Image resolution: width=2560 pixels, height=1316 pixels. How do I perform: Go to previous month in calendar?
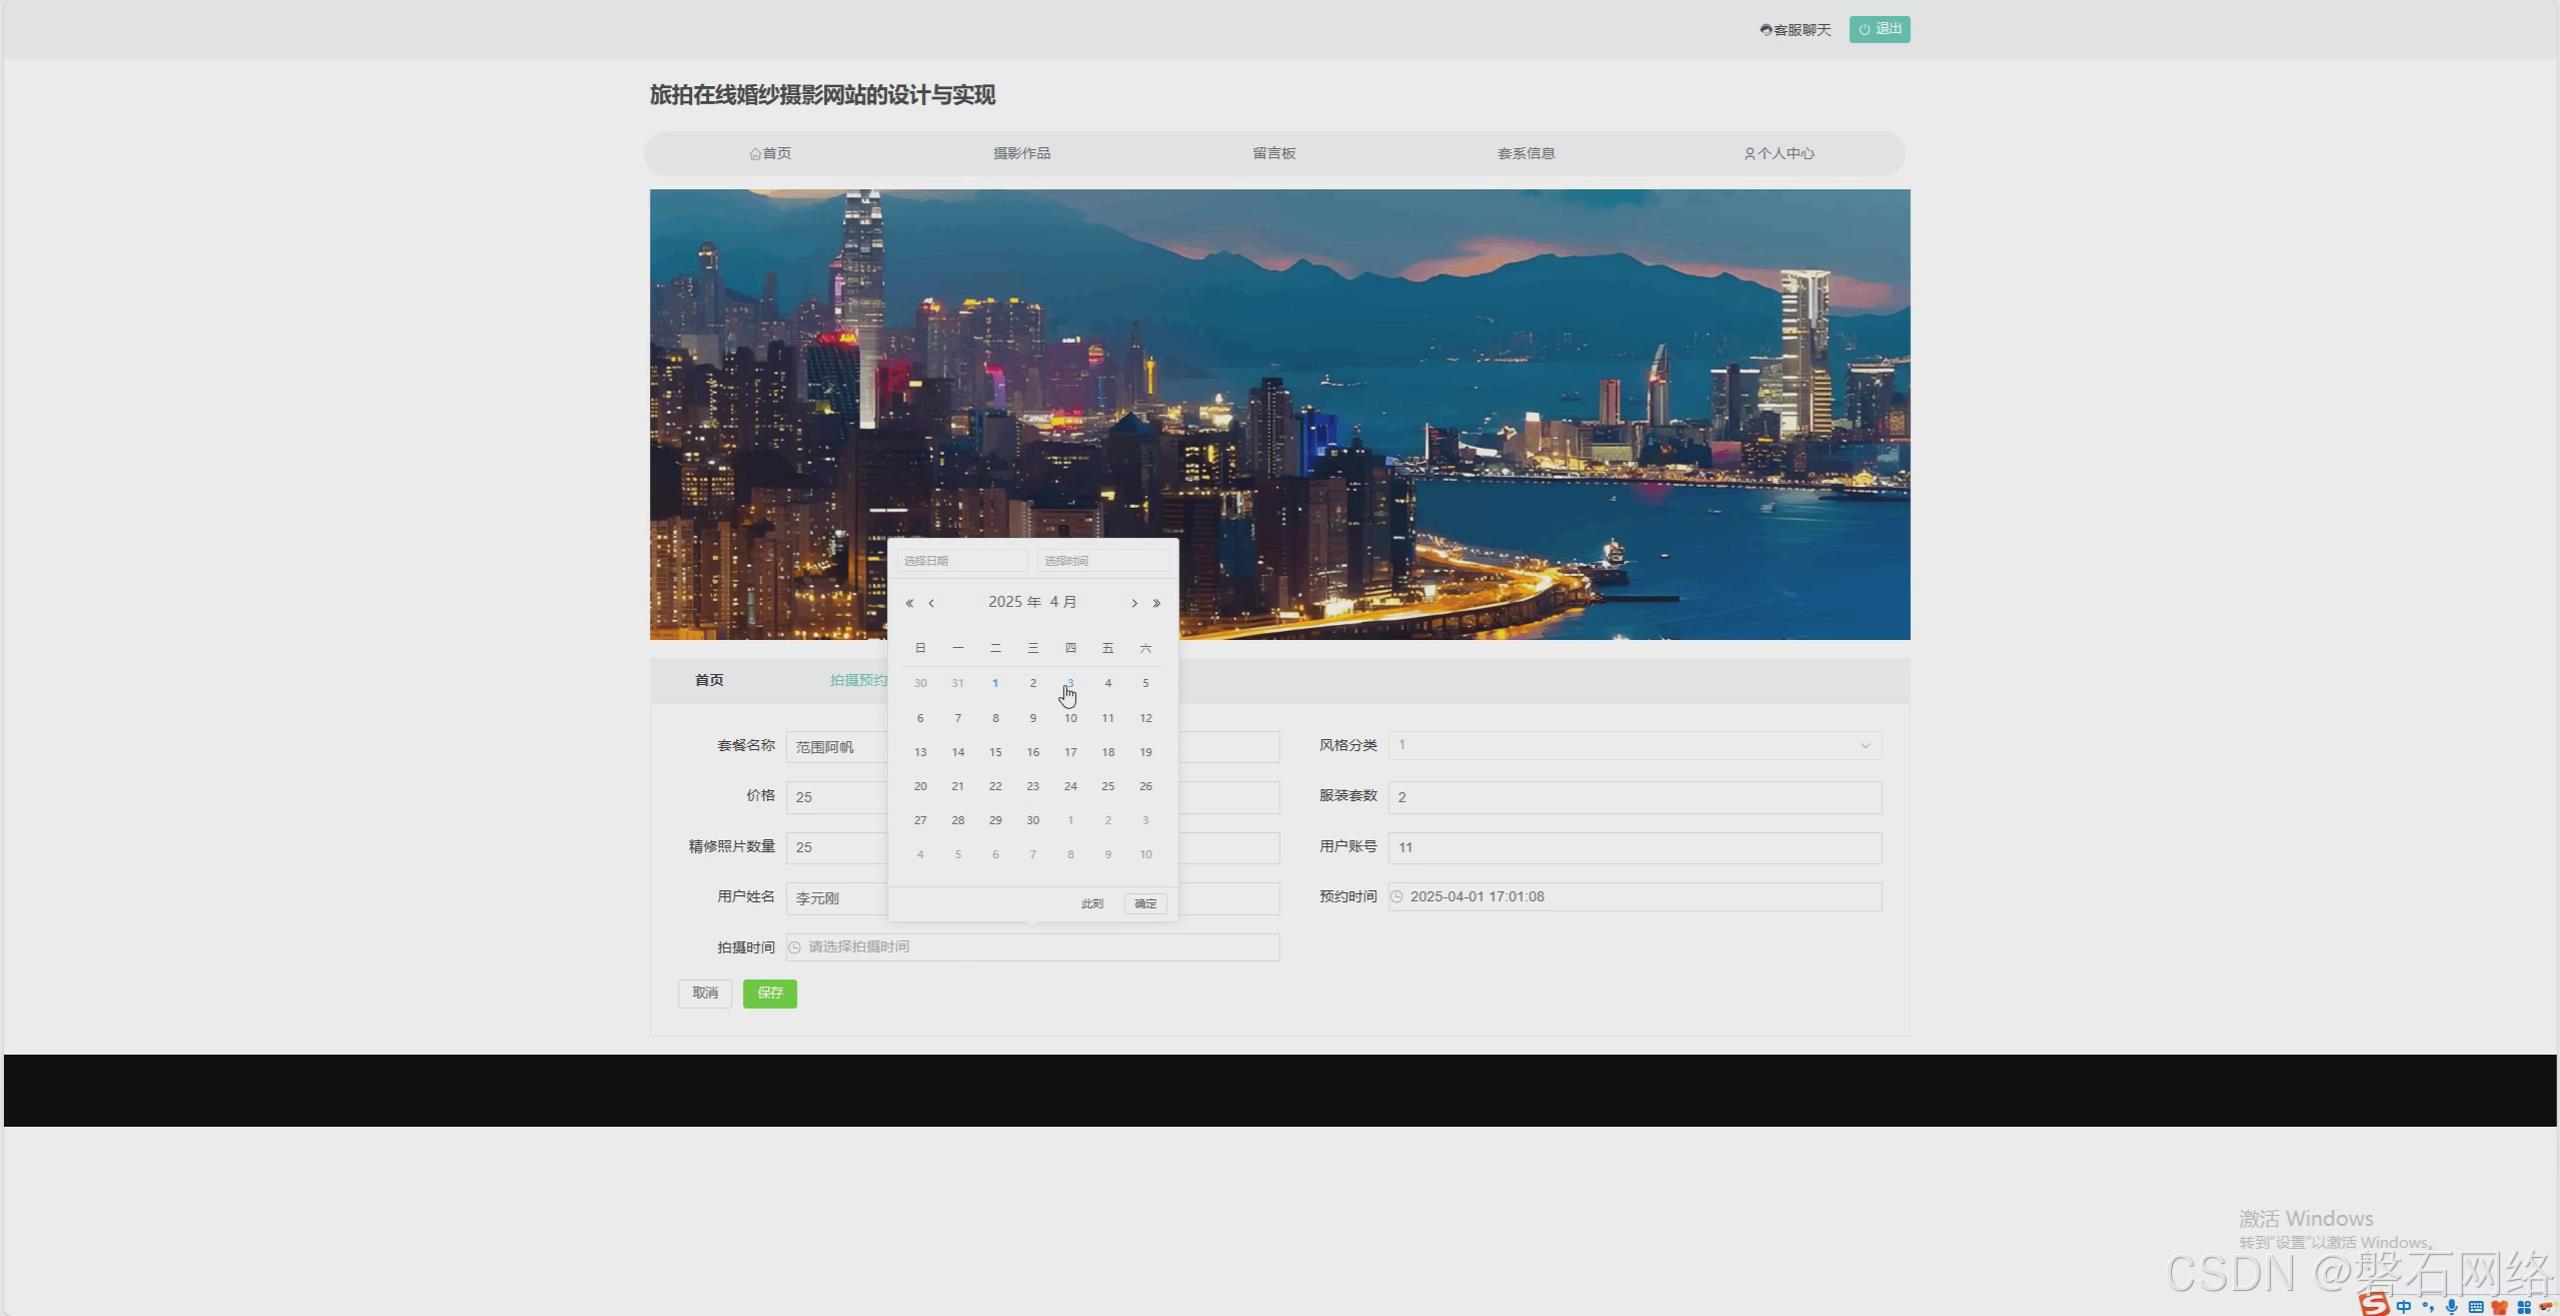pyautogui.click(x=931, y=603)
